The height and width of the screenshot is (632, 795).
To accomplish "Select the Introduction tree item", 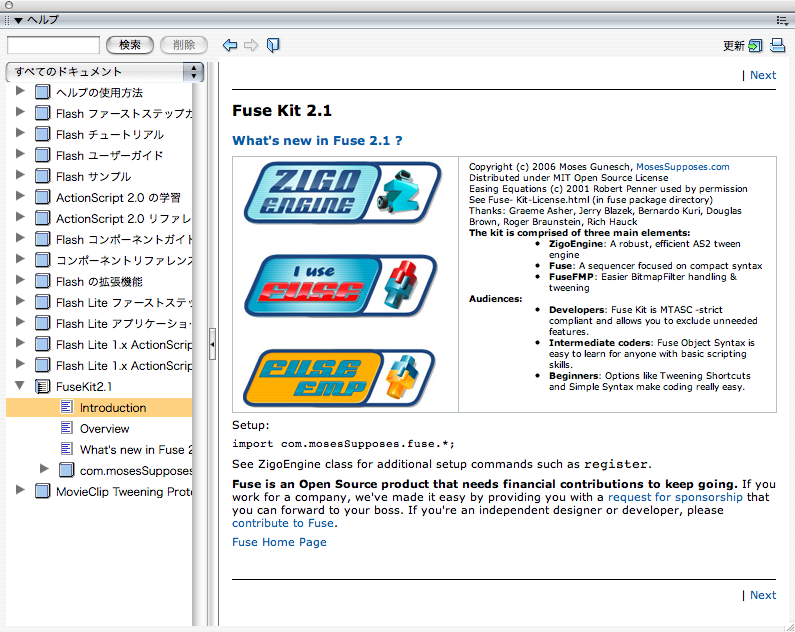I will click(112, 407).
